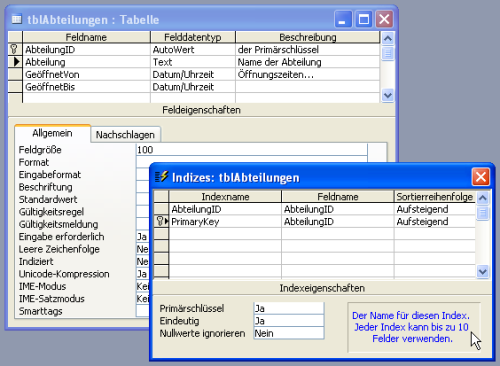Click the Leere Zeichenfolge property label
Screen dimensions: 500x366
59,249
